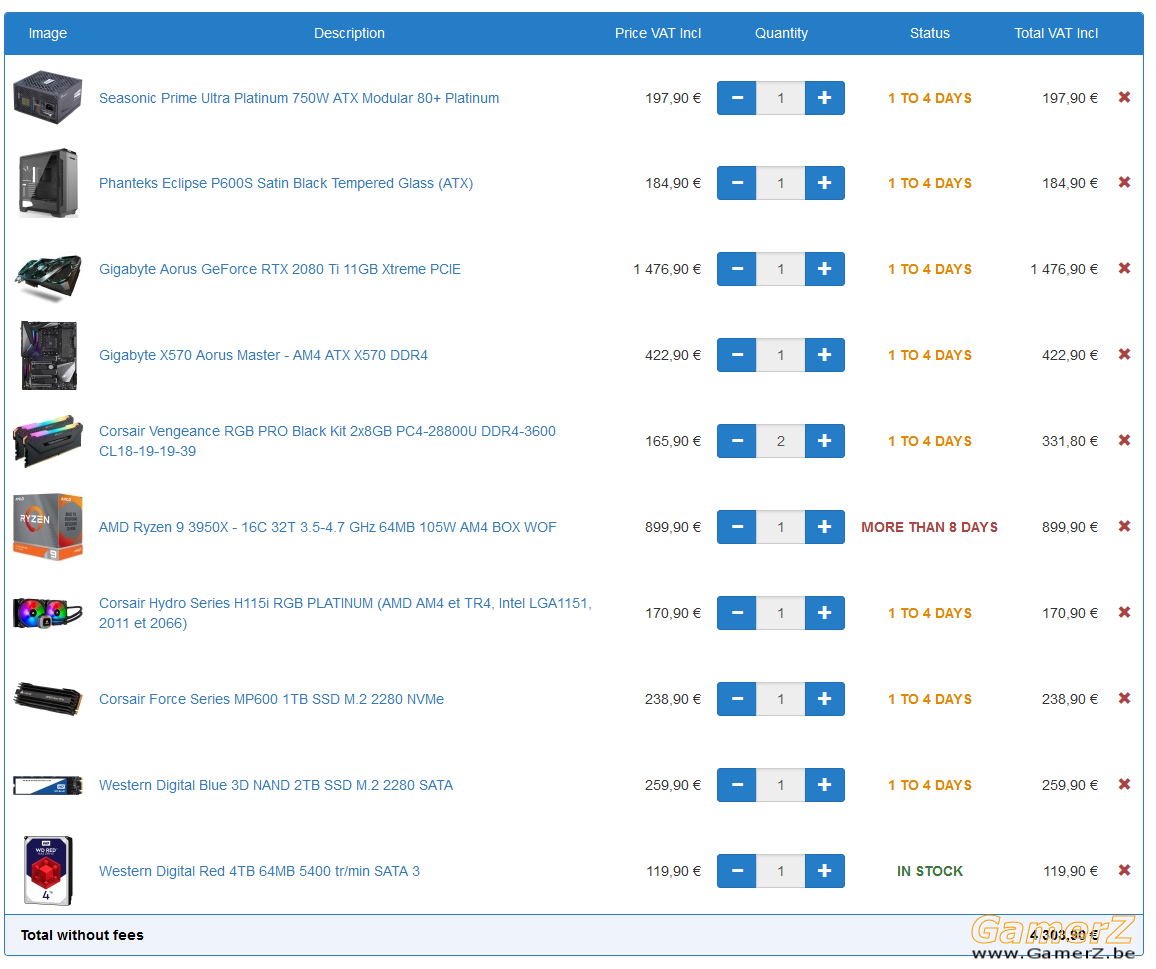The image size is (1156, 969).
Task: Click the X570 Aorus Master motherboard thumbnail
Action: coord(49,355)
